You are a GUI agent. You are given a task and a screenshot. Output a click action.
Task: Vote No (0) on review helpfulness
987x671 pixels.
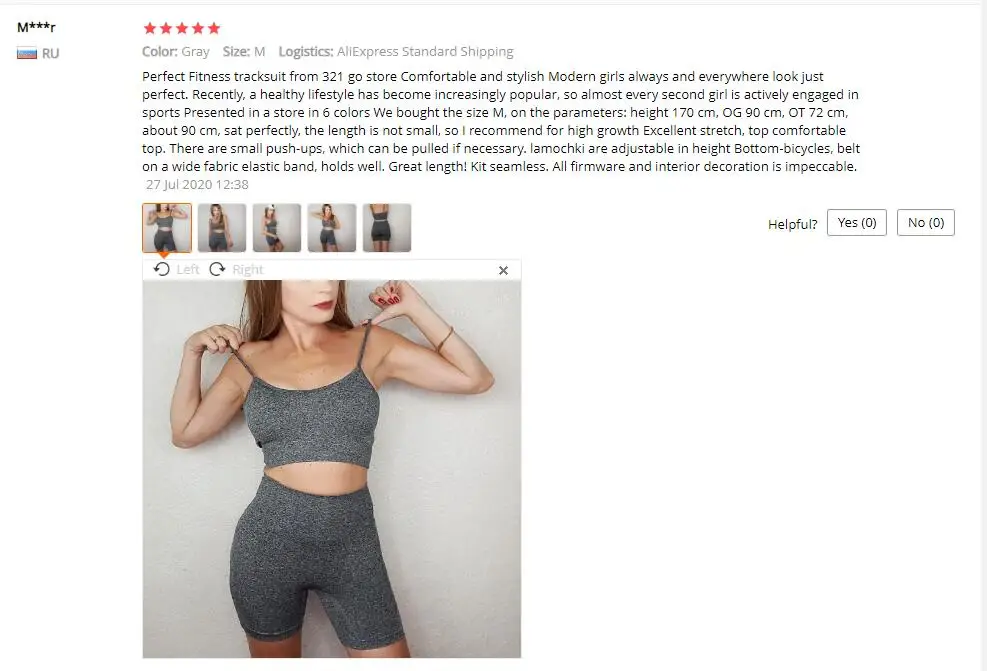point(925,223)
